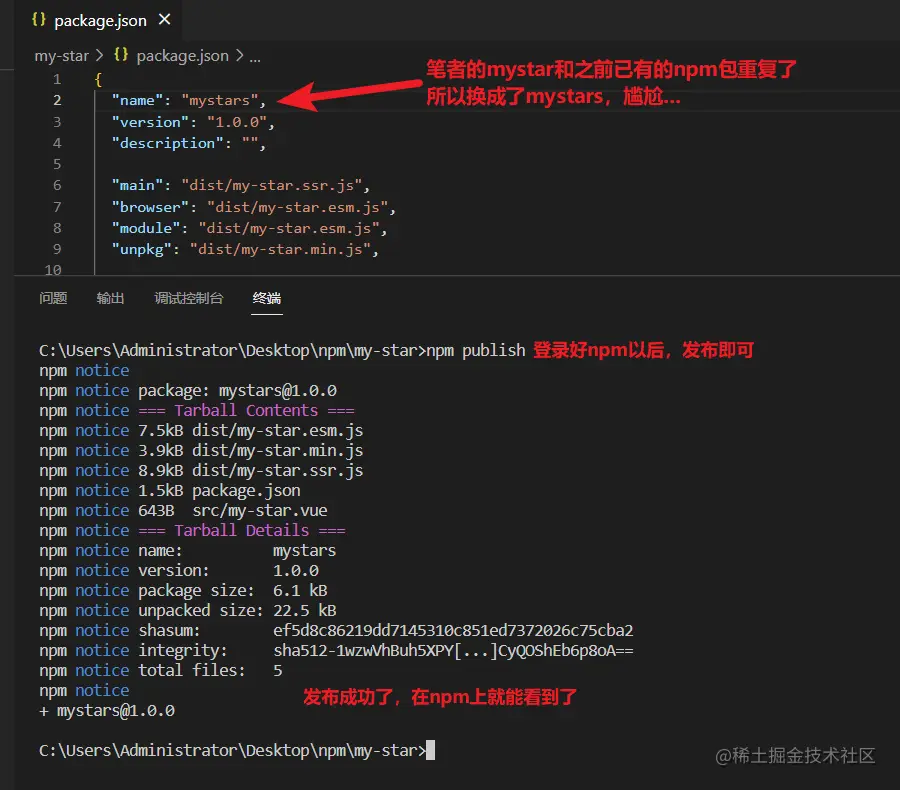Click the Tarball Details header line
This screenshot has width=900, height=790.
(x=192, y=530)
